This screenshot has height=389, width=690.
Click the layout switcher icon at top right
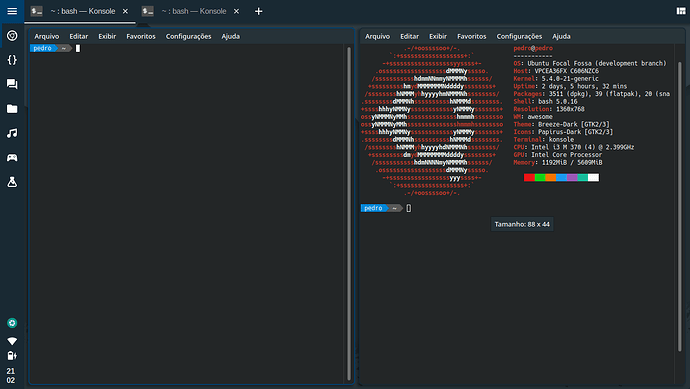point(681,11)
